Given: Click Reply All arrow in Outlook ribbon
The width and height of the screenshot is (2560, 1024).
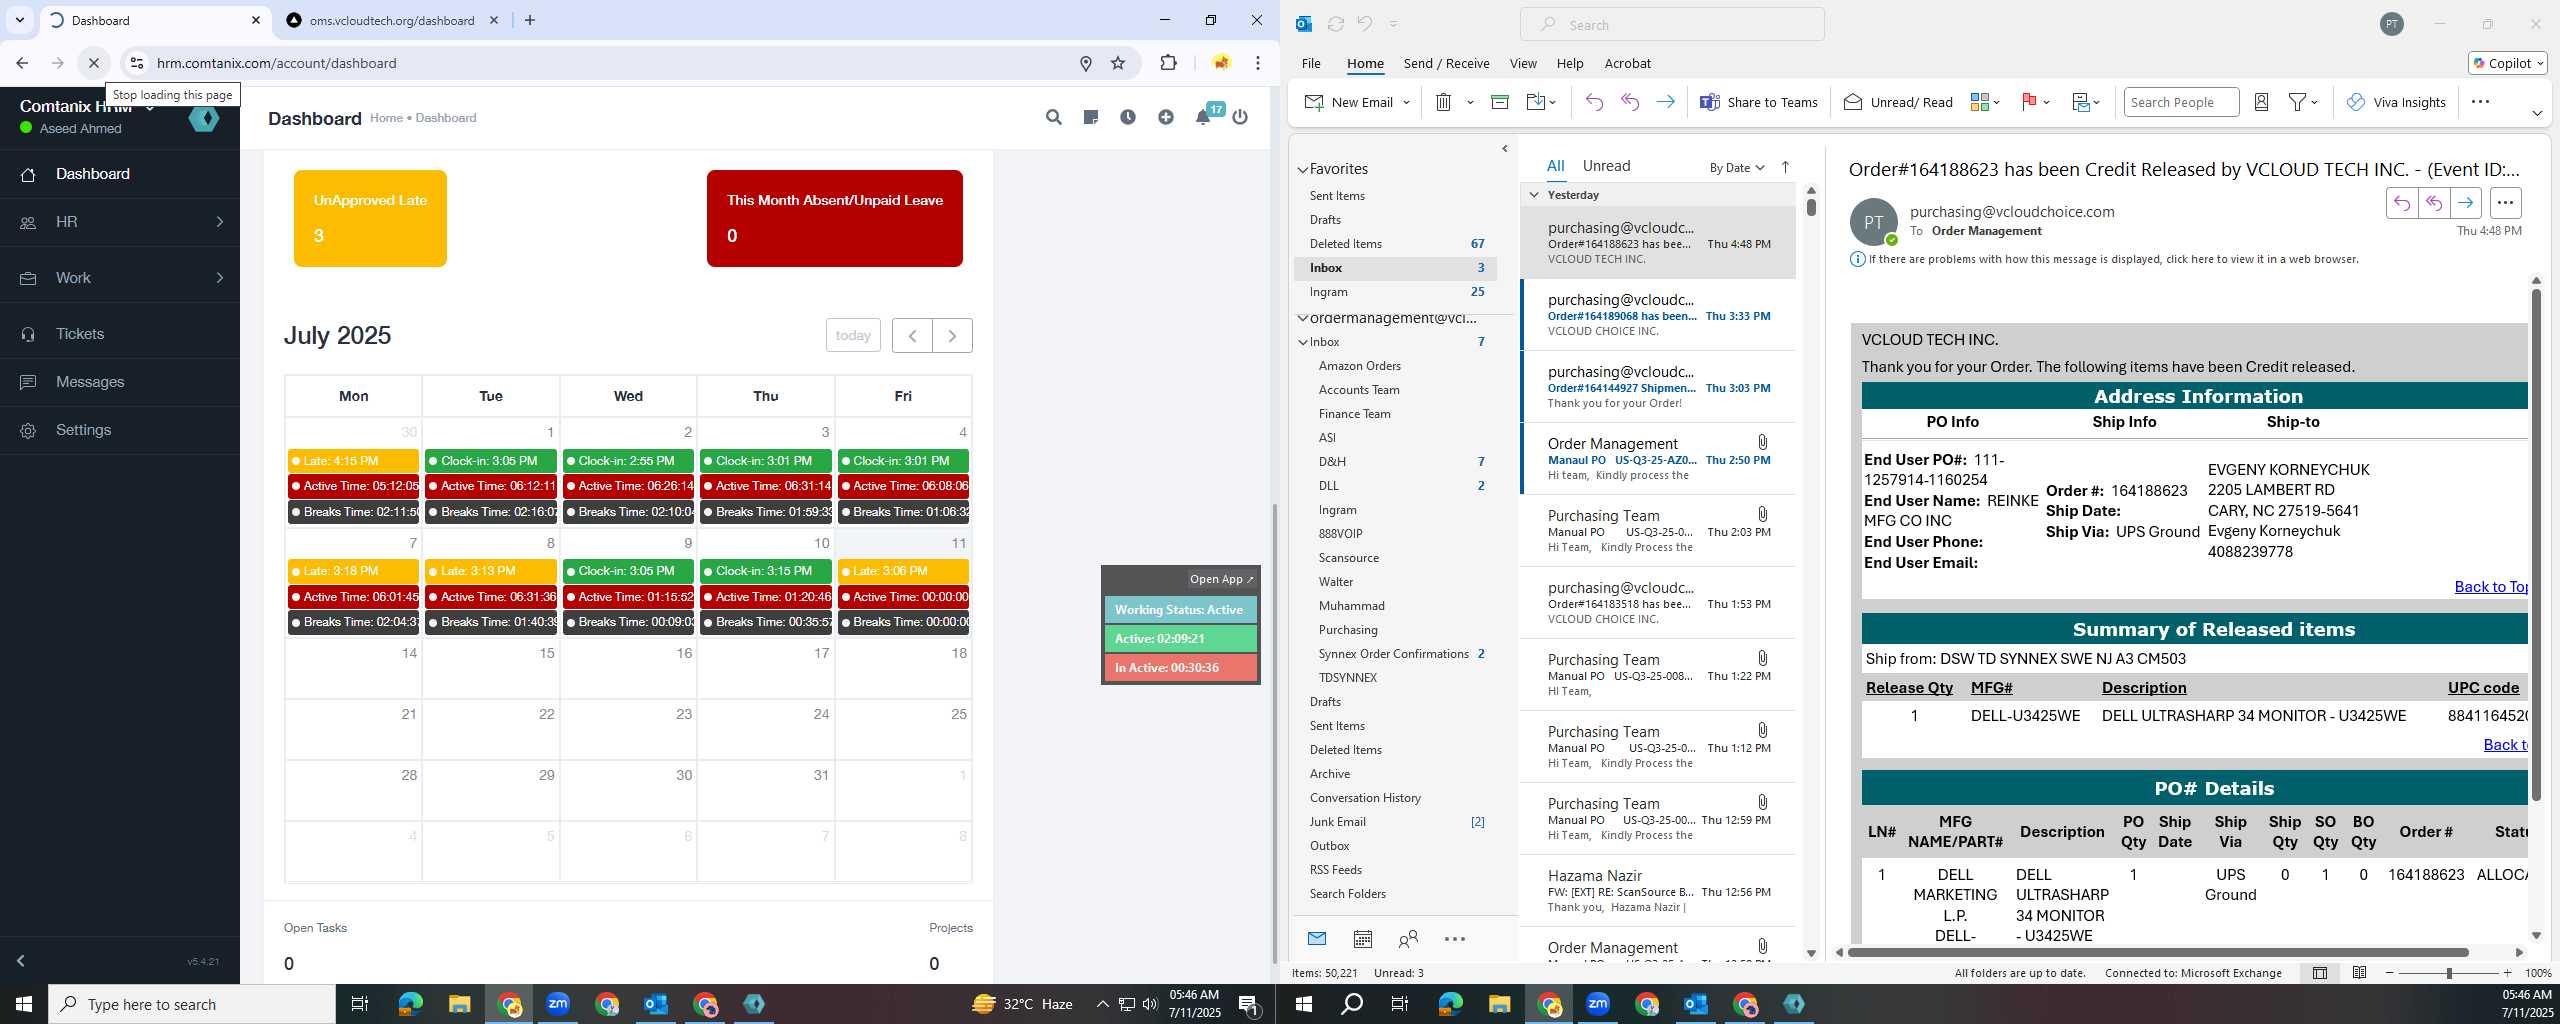Looking at the screenshot, I should [1630, 102].
